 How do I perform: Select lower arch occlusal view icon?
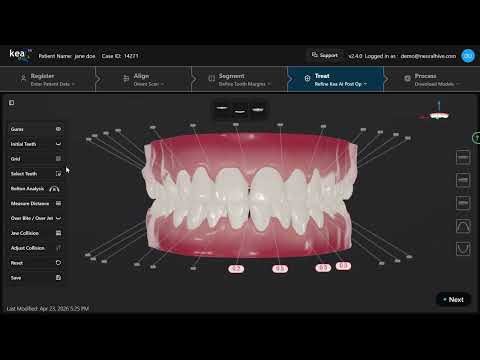(463, 249)
